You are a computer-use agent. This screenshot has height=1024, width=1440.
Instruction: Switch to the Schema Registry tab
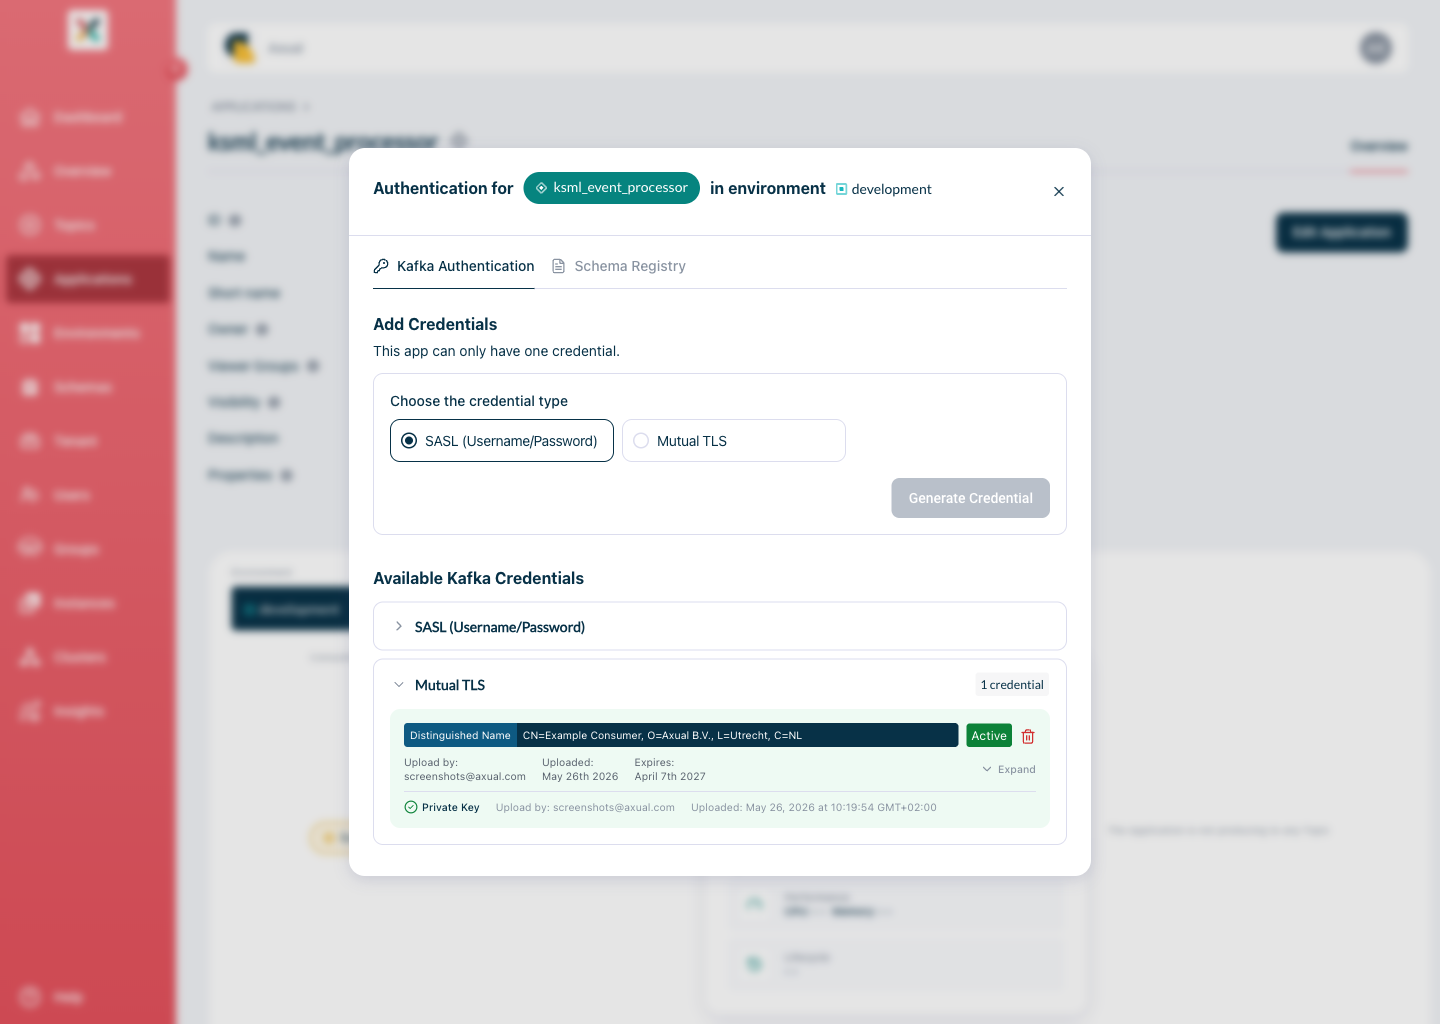point(619,266)
